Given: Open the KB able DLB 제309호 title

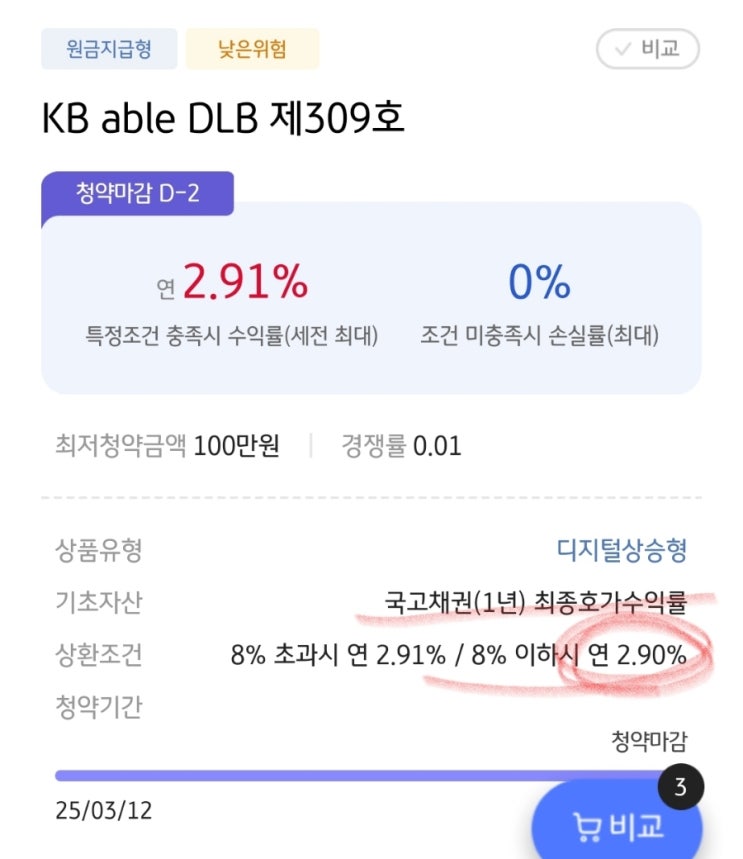Looking at the screenshot, I should tap(222, 120).
